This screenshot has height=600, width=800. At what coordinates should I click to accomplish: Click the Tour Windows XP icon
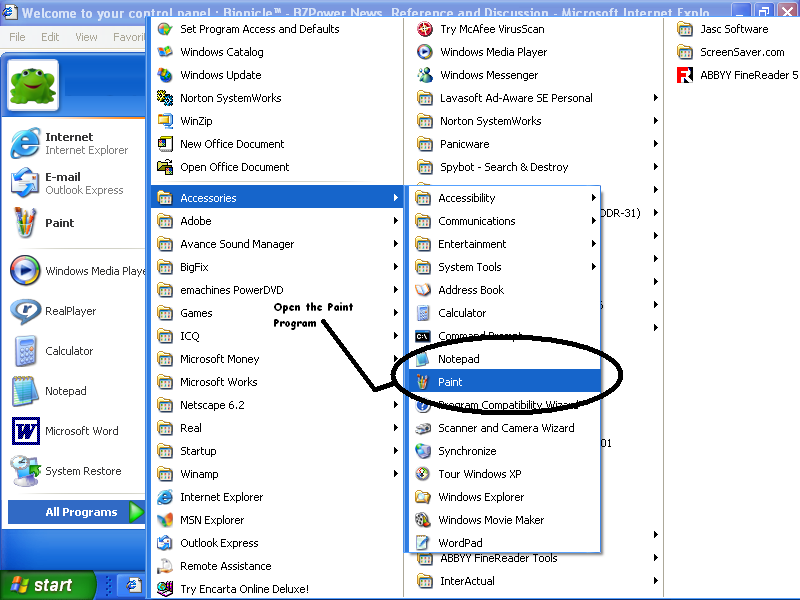[422, 473]
